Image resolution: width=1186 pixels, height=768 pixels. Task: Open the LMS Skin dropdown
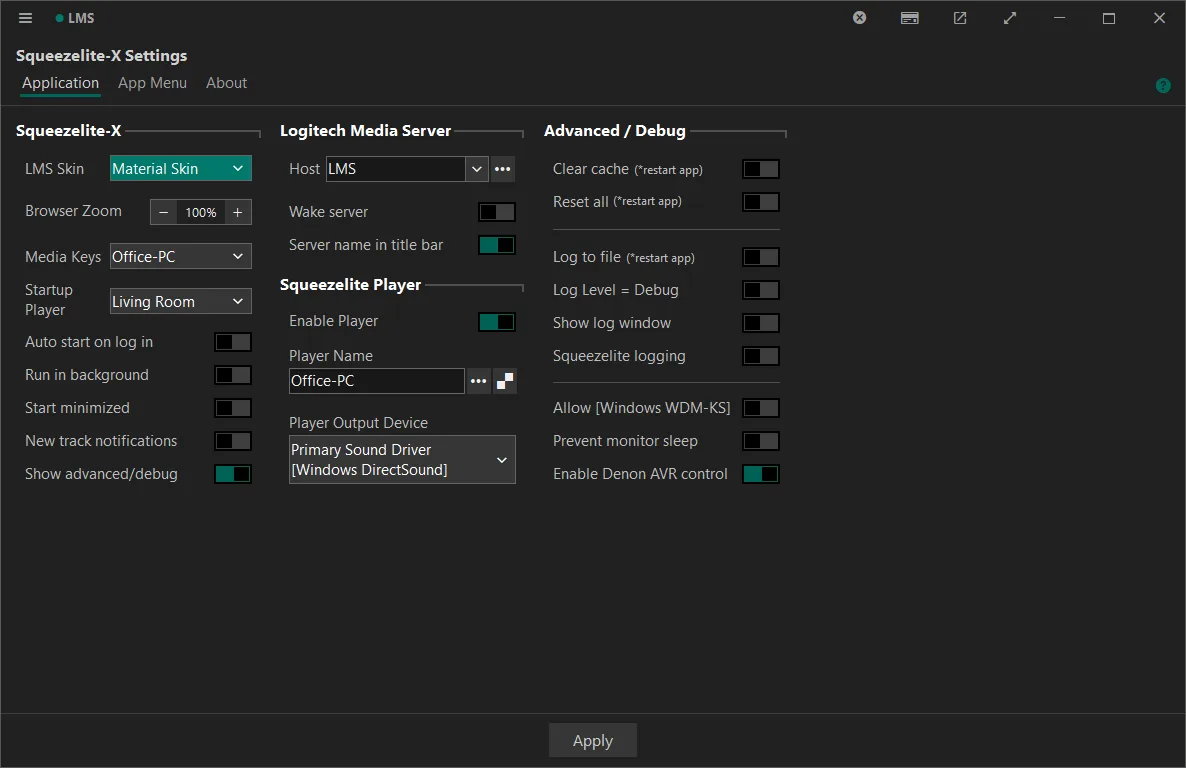(181, 168)
